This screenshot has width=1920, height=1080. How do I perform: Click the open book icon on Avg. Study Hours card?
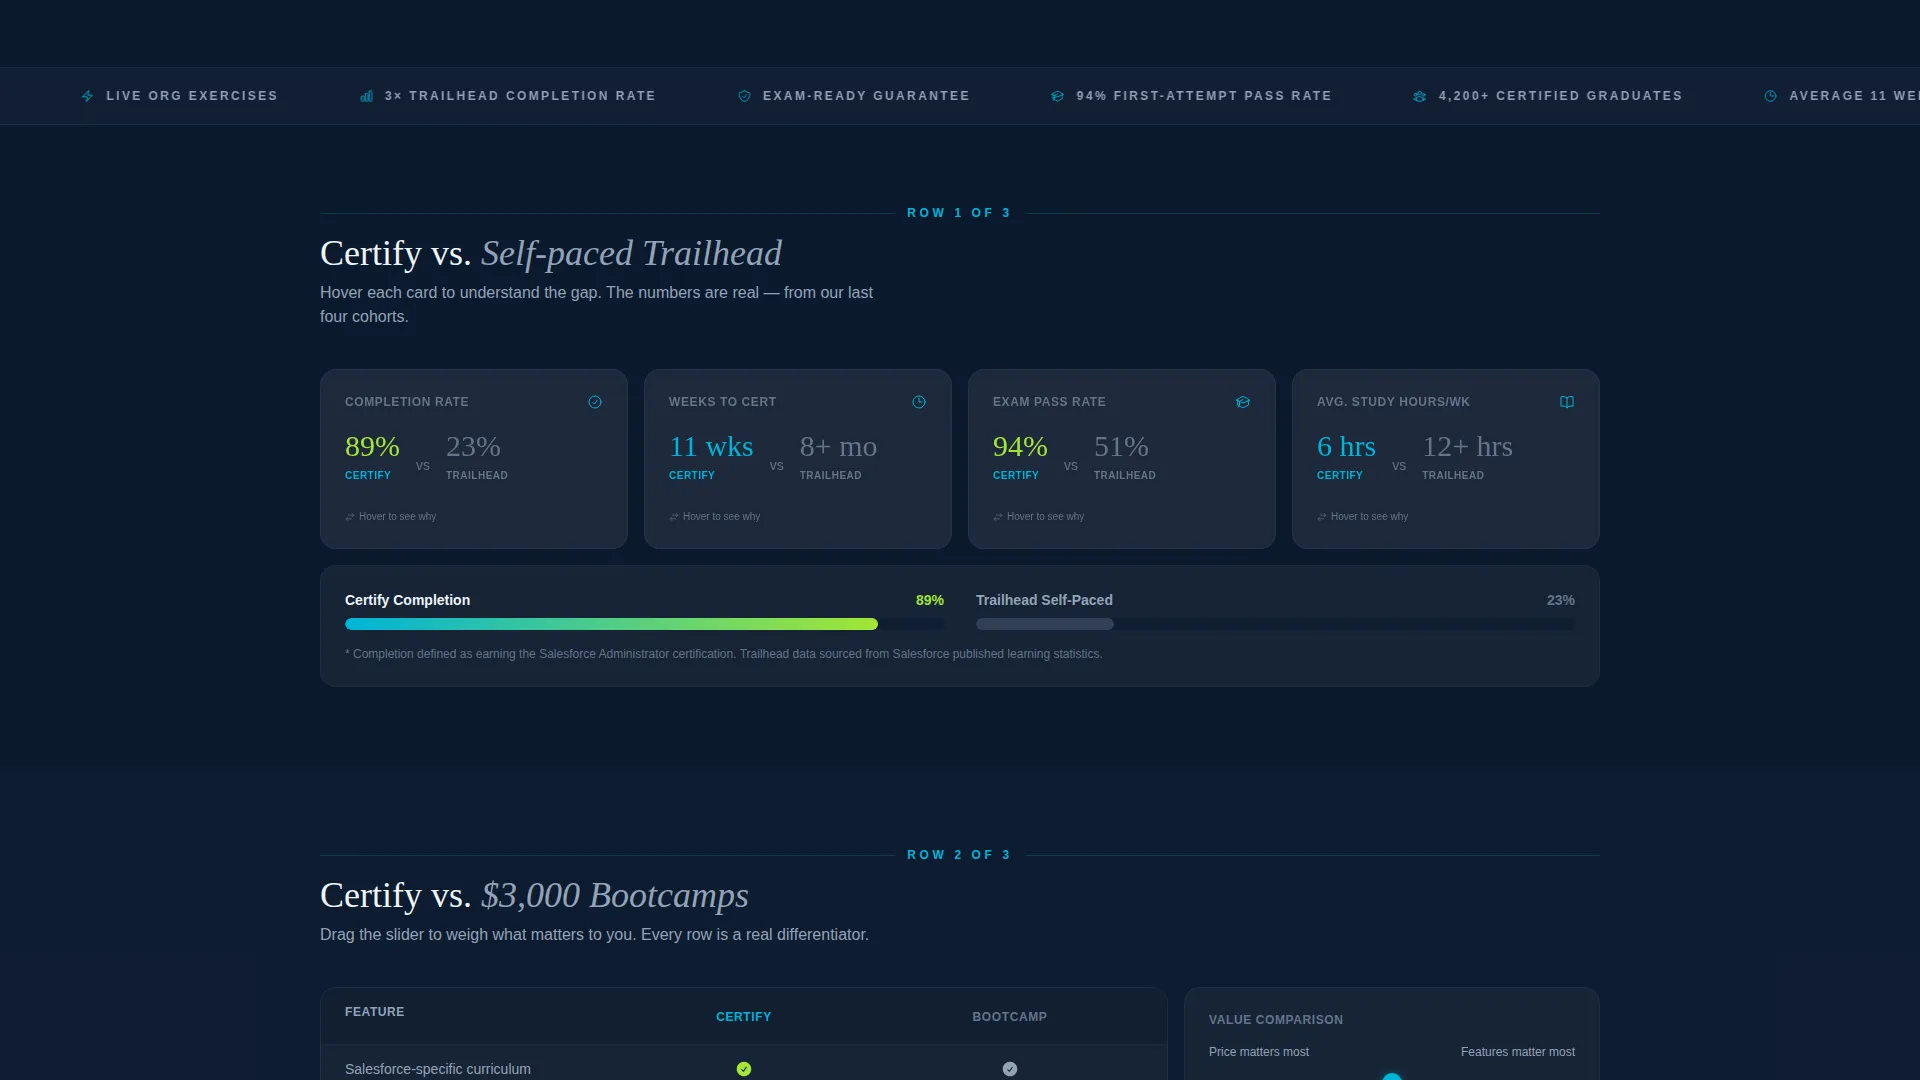[x=1567, y=402]
